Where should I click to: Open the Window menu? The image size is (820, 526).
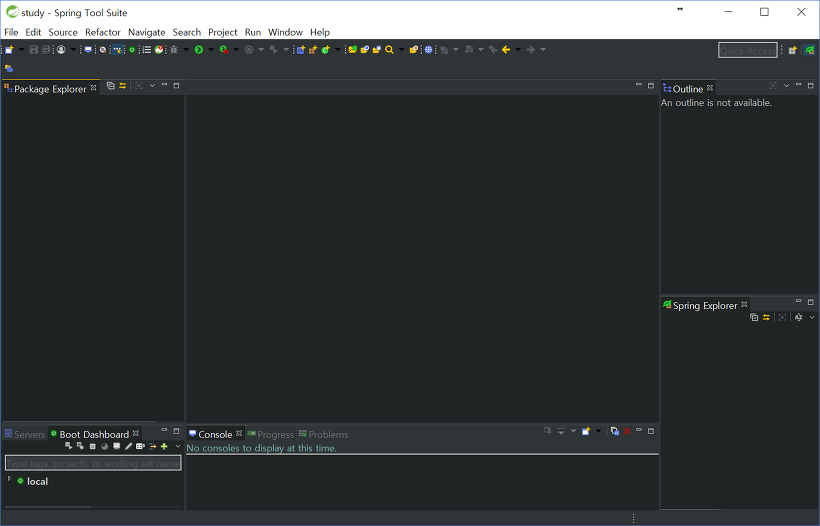click(285, 32)
